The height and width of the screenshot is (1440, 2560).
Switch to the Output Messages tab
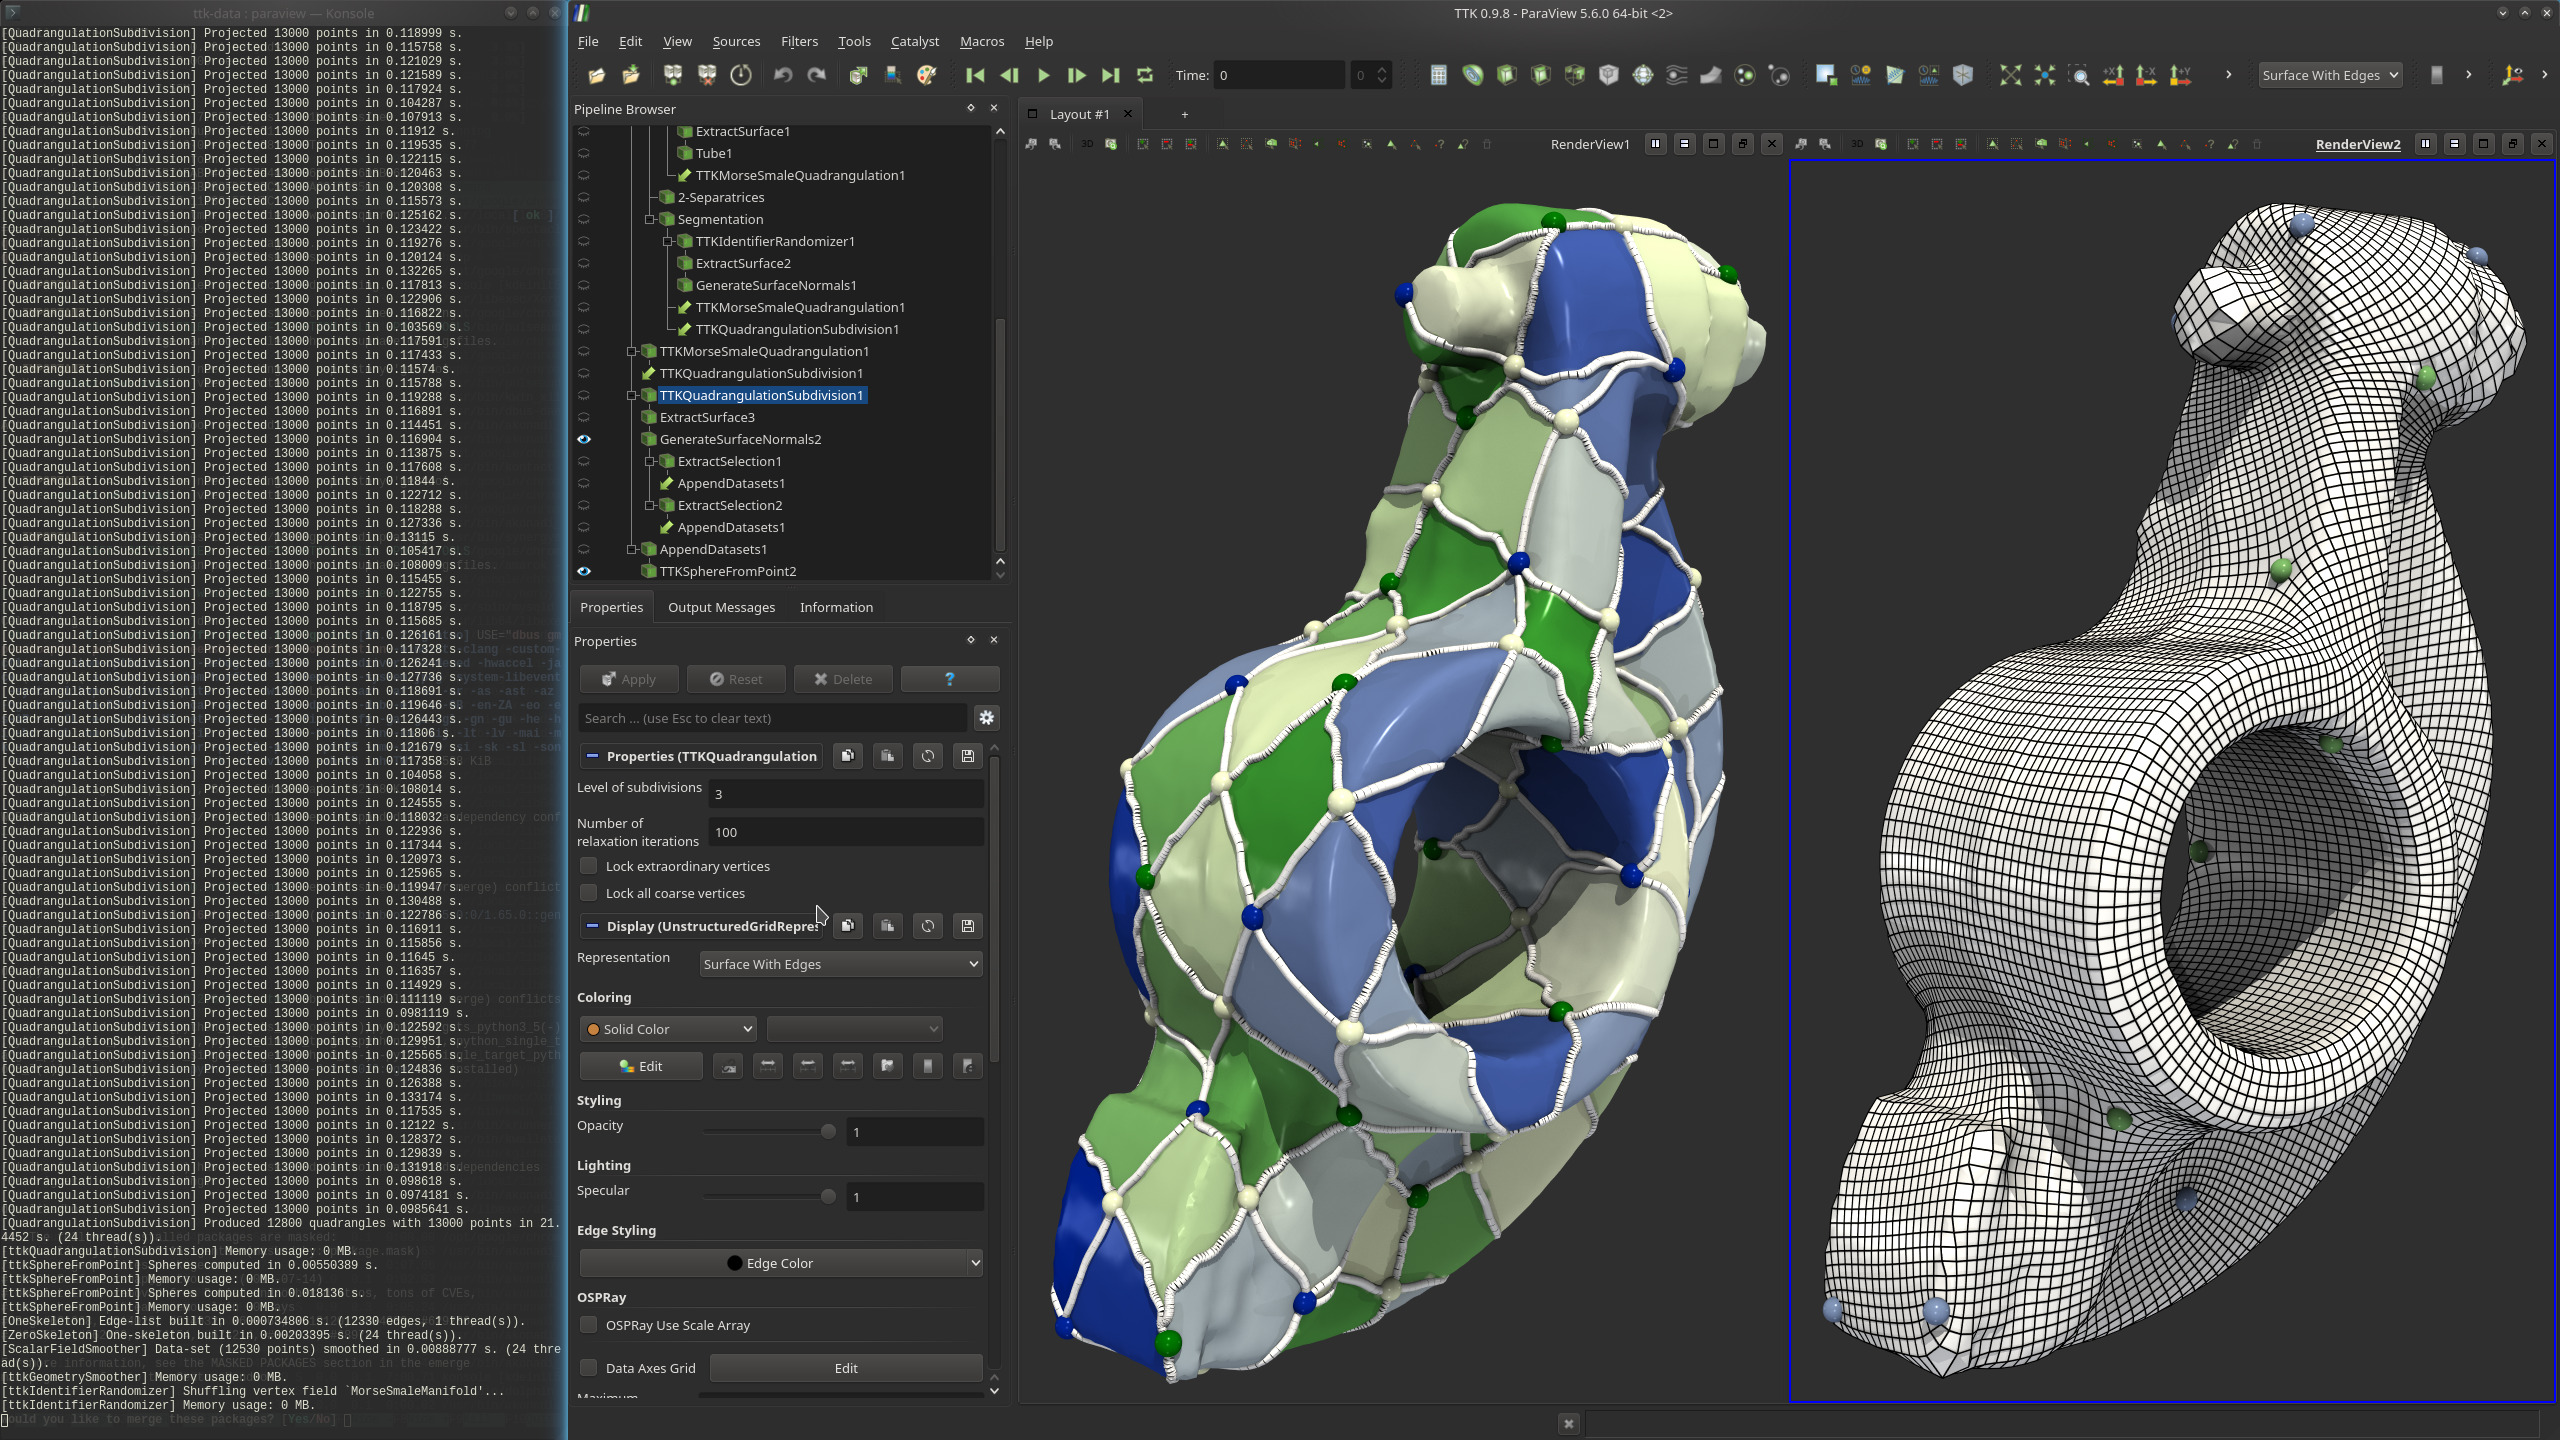[x=721, y=607]
